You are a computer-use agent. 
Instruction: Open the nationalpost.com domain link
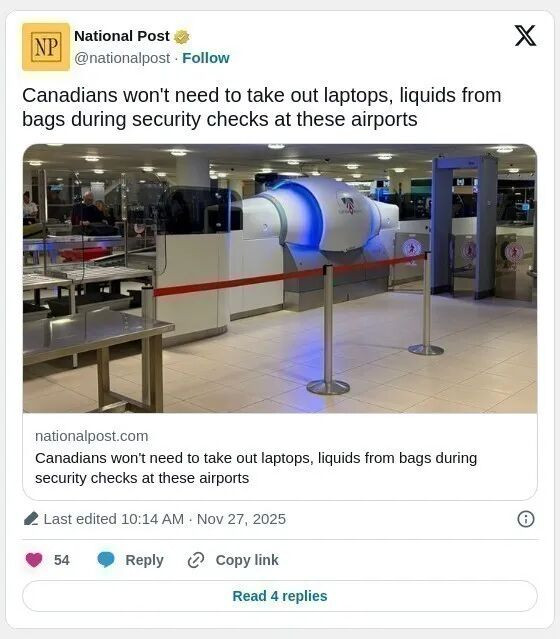(x=92, y=436)
